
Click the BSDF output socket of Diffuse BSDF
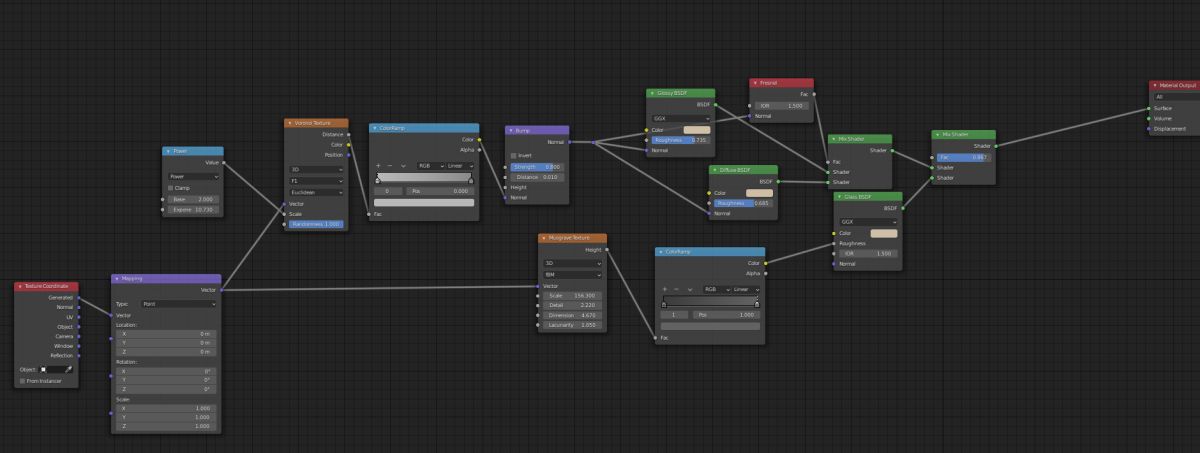[778, 182]
